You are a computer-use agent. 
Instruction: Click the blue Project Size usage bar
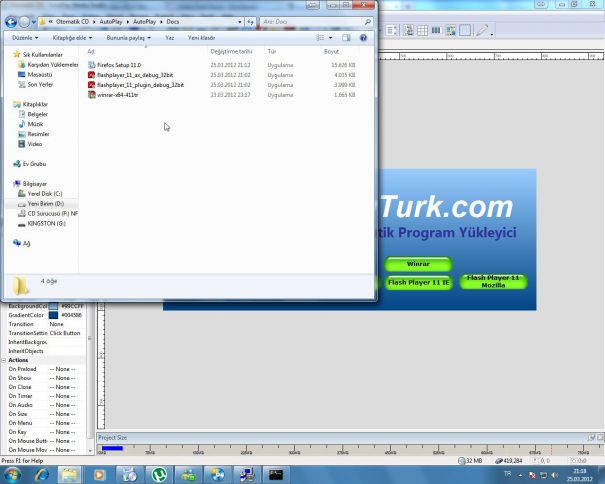pyautogui.click(x=112, y=448)
